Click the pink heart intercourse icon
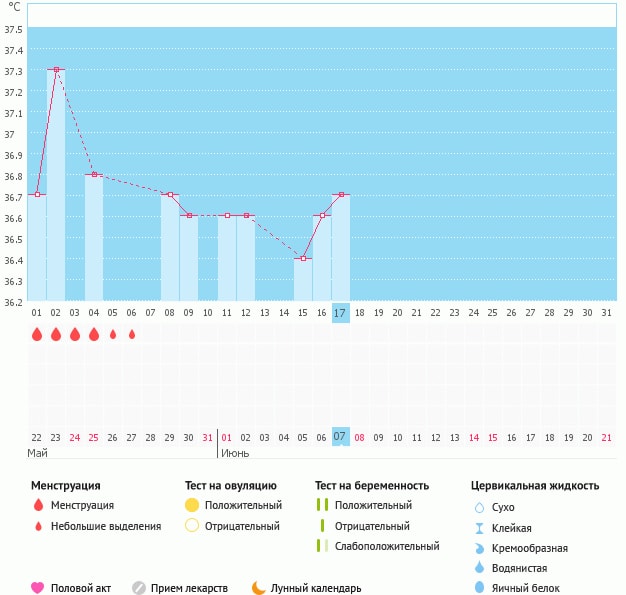 click(38, 588)
